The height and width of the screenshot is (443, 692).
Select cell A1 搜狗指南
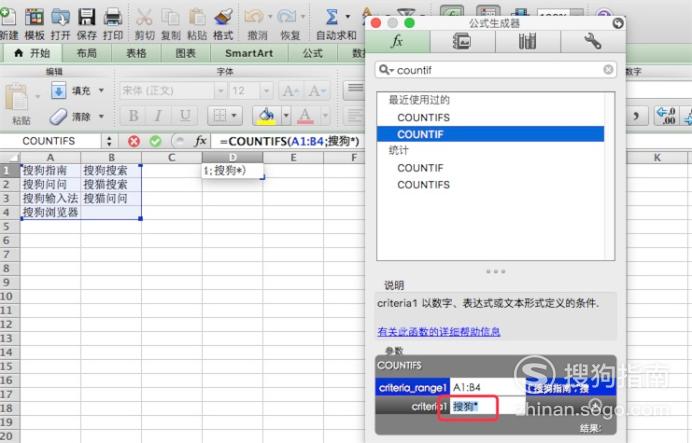[x=51, y=170]
